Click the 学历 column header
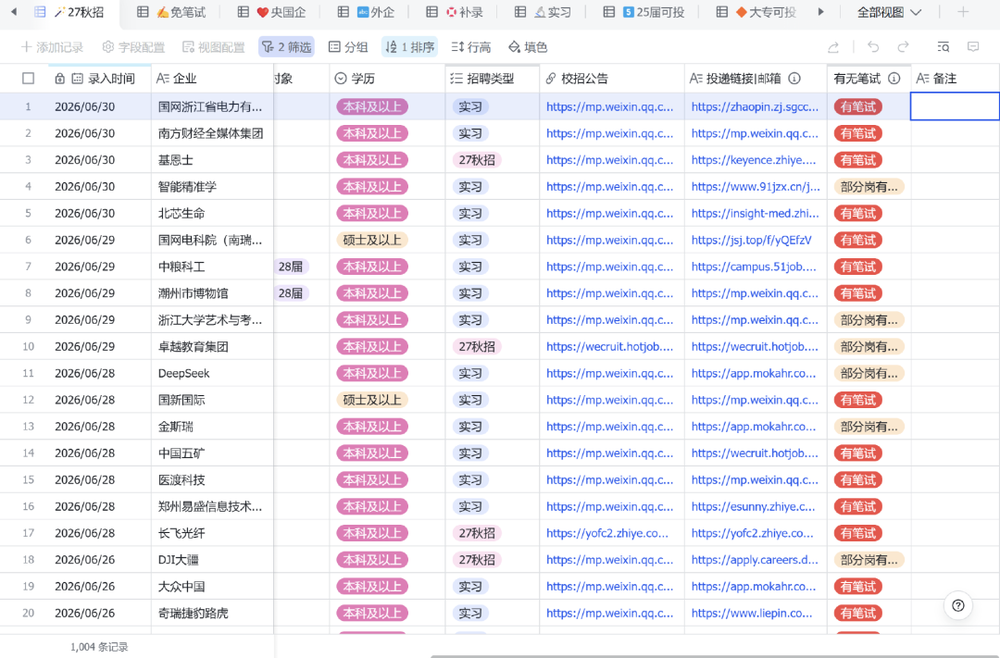This screenshot has width=1000, height=658. (x=387, y=78)
